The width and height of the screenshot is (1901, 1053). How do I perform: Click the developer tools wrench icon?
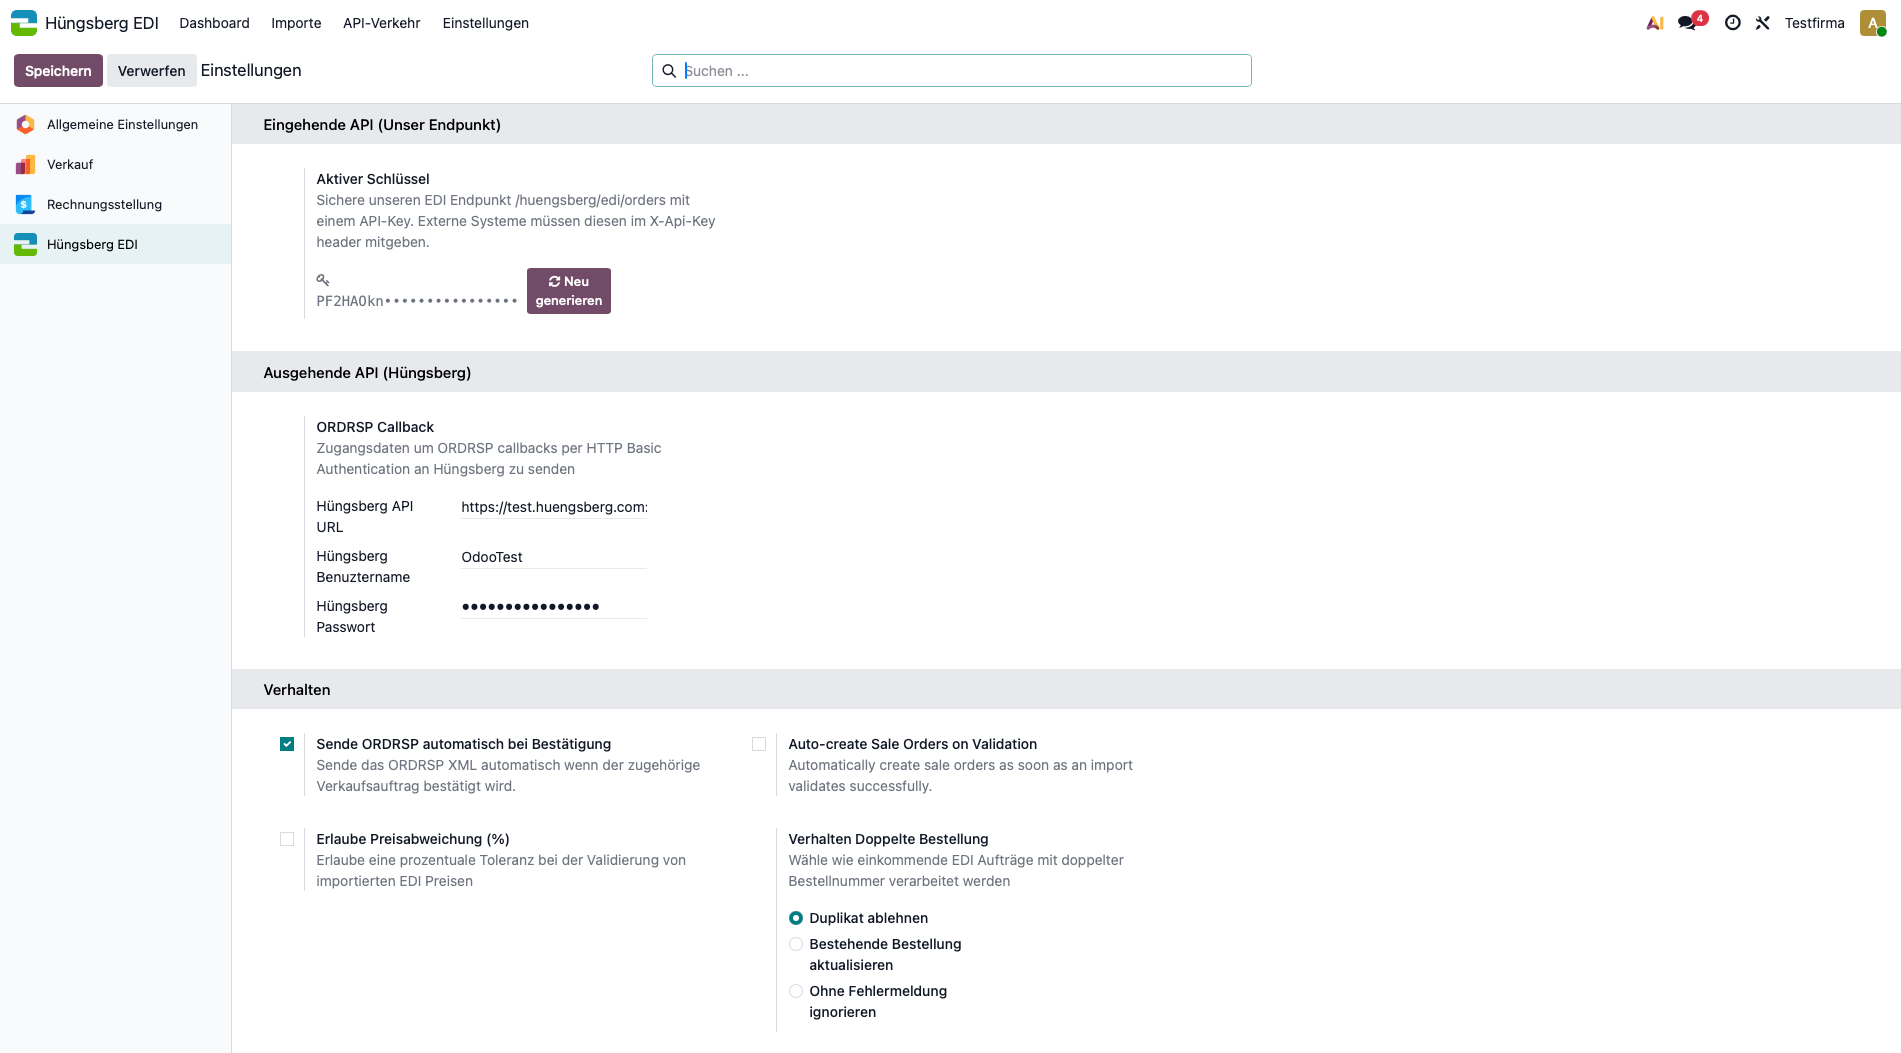point(1762,23)
